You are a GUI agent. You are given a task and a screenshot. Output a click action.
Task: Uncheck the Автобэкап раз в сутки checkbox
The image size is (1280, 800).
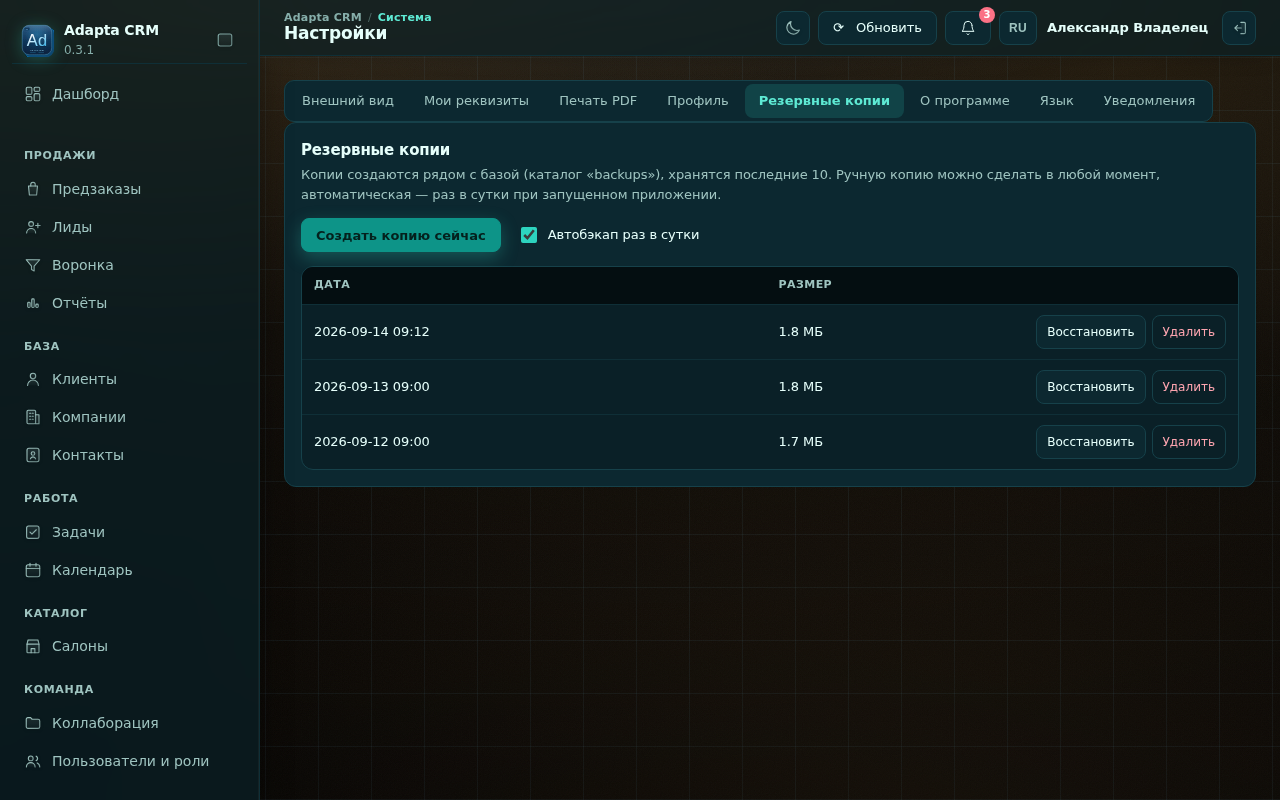tap(529, 235)
